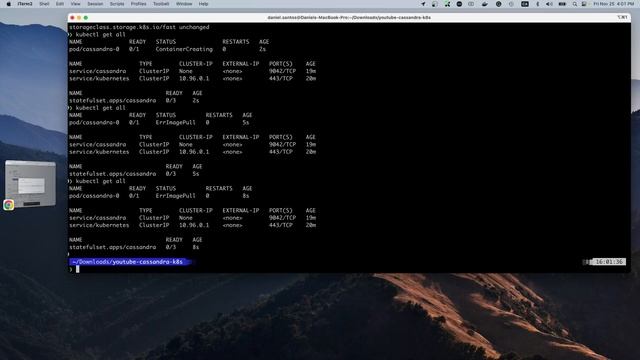The height and width of the screenshot is (360, 640).
Task: Open the Session menu
Action: click(95, 4)
